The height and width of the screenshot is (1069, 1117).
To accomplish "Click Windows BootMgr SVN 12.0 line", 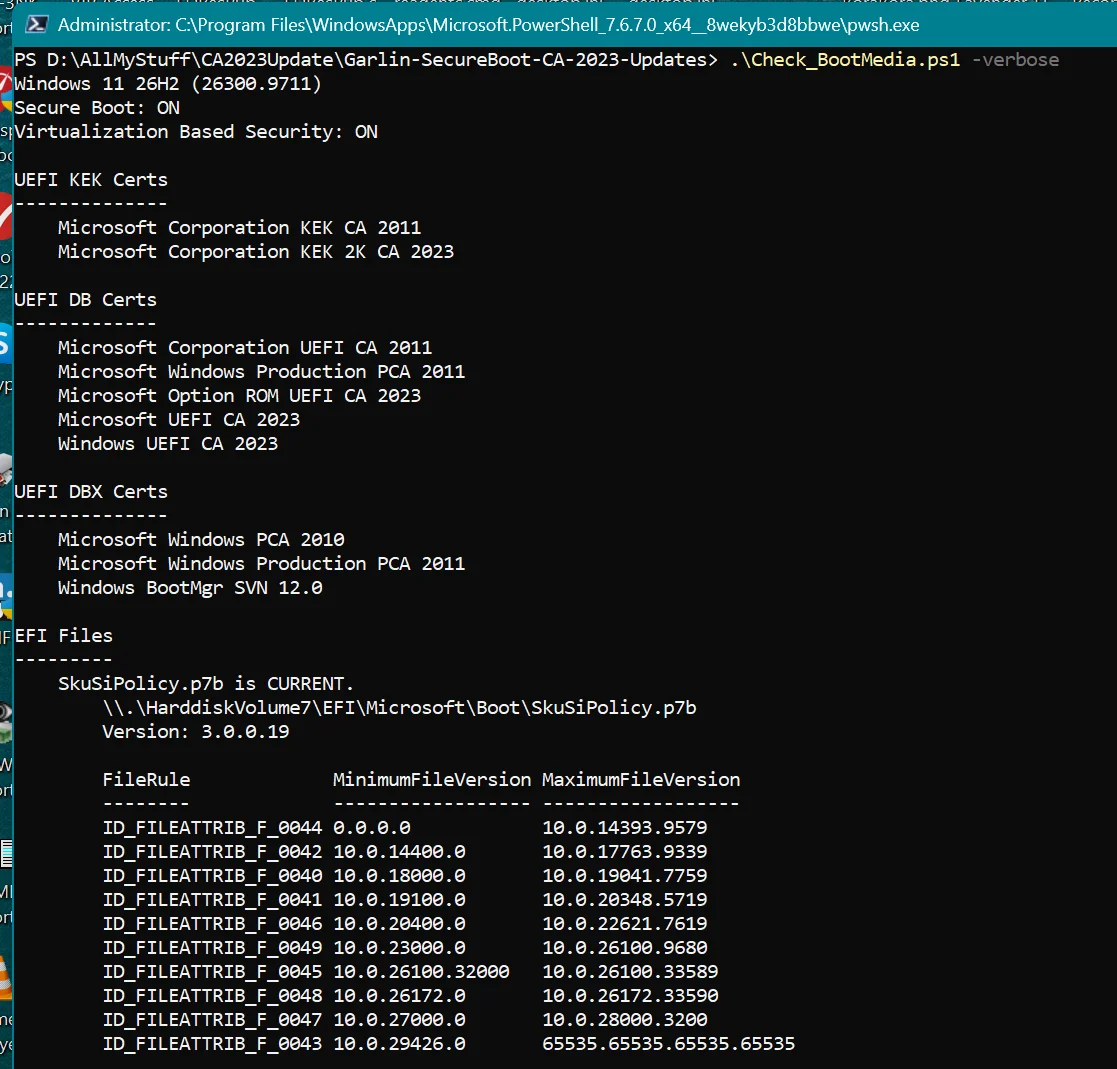I will [190, 588].
